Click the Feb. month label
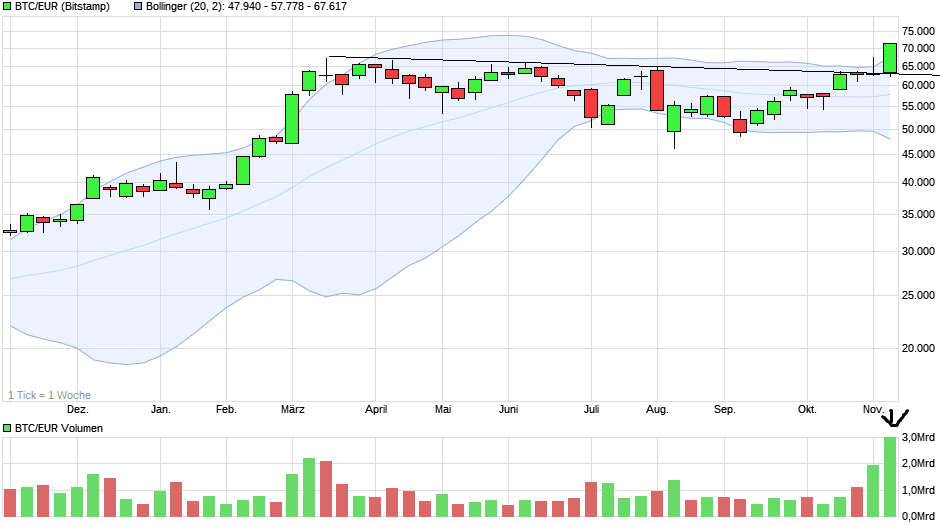This screenshot has height=526, width=940. (x=226, y=410)
